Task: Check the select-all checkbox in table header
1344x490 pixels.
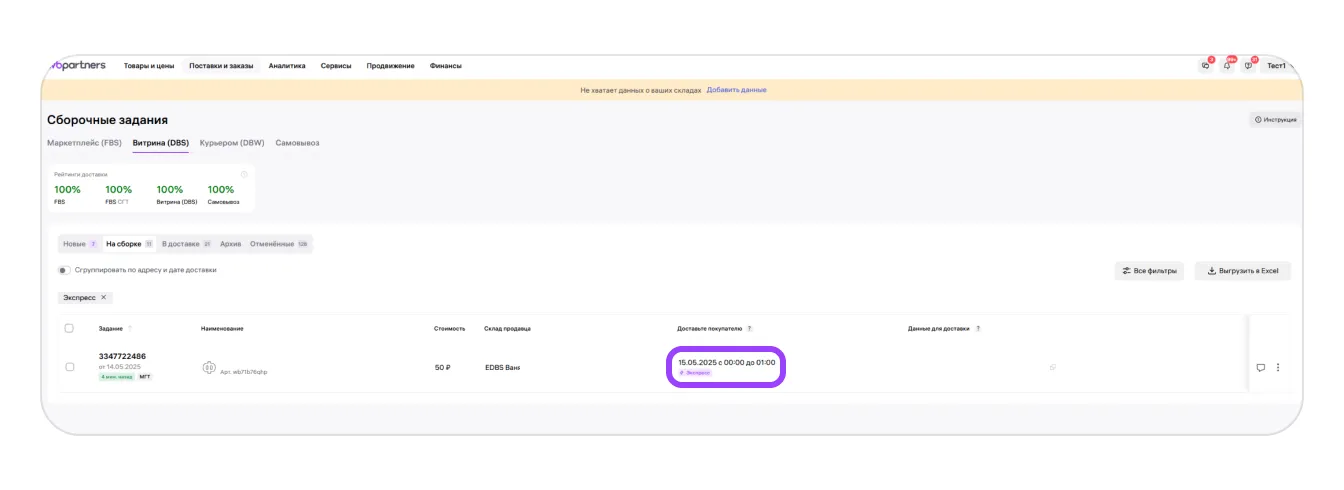Action: point(69,328)
